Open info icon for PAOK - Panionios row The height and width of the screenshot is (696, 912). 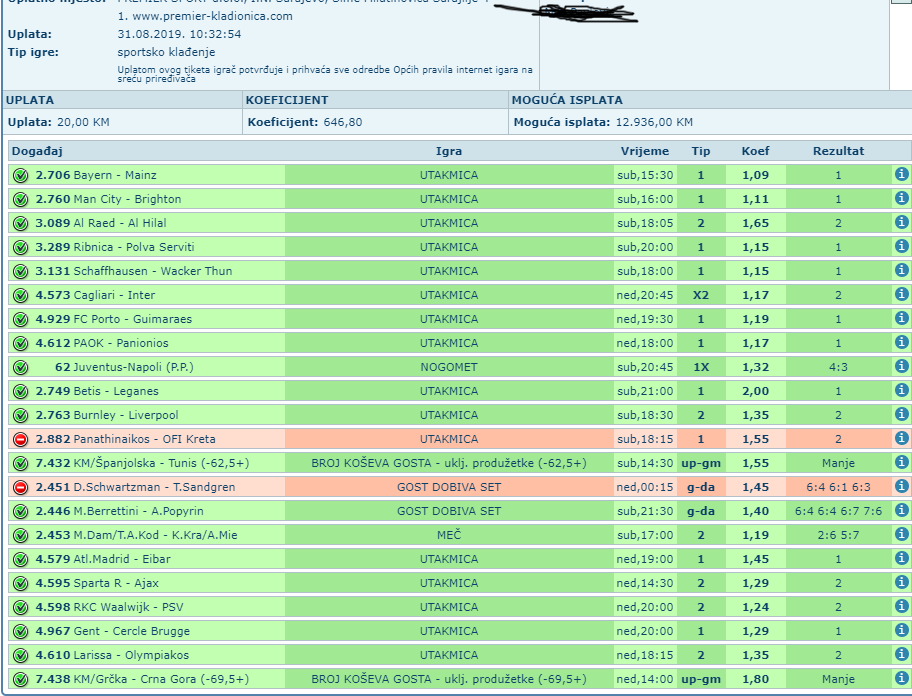(902, 342)
